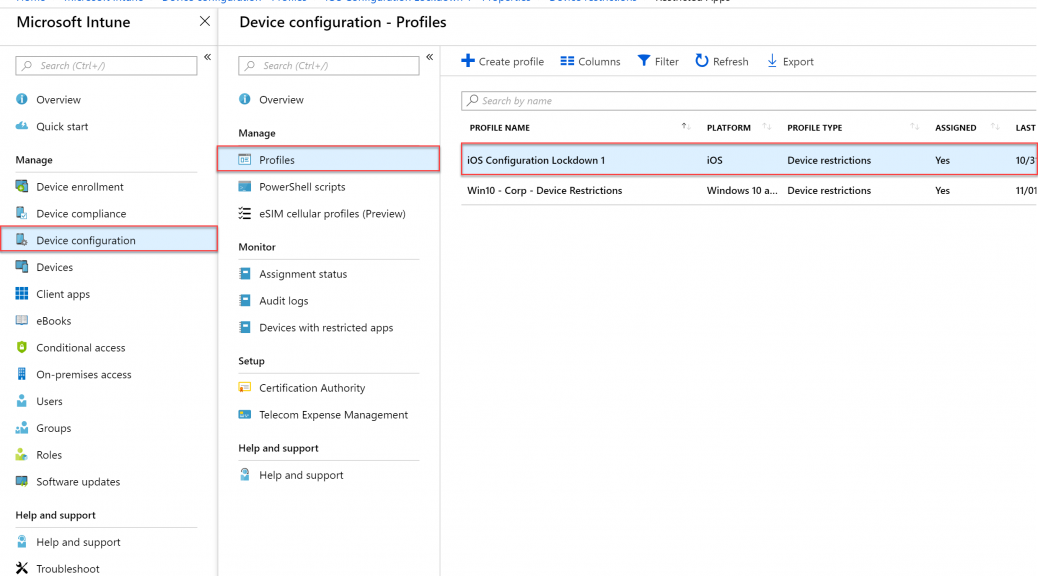This screenshot has height=576, width=1038.
Task: Click the Devices icon
Action: coord(22,267)
